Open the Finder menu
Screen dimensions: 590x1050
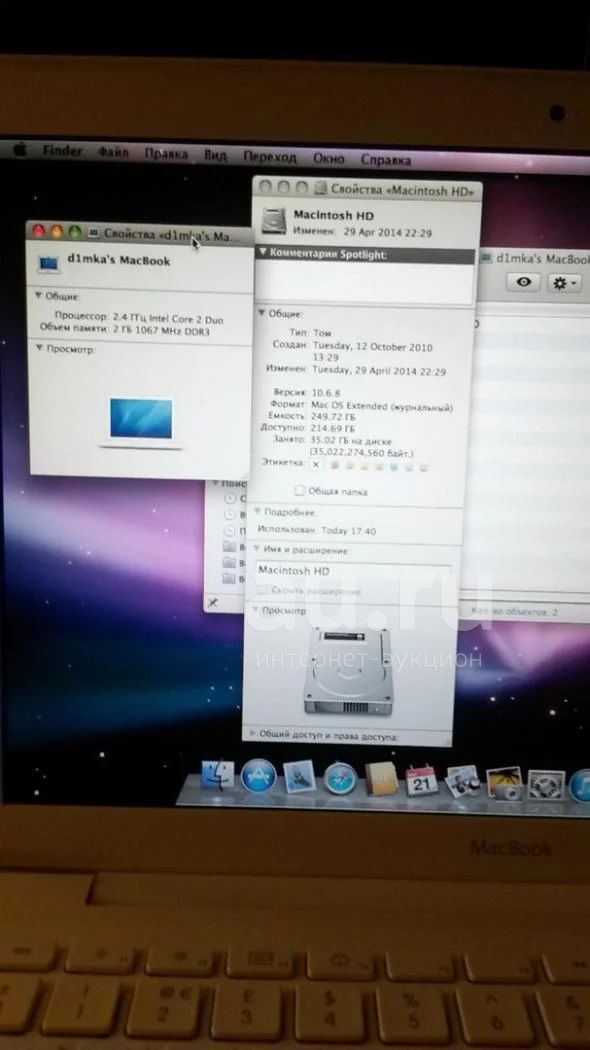coord(62,151)
